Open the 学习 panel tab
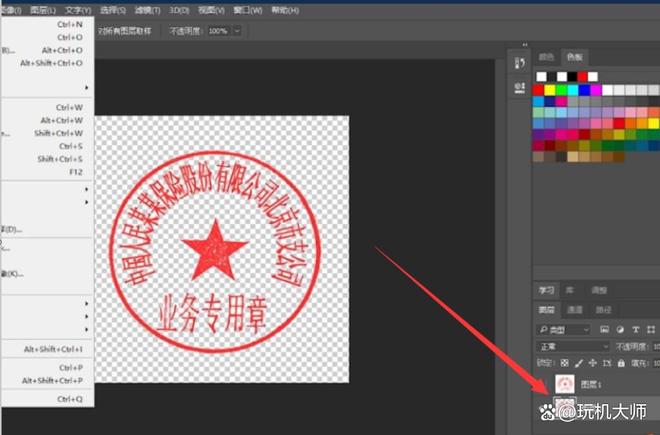660x435 pixels. point(545,289)
